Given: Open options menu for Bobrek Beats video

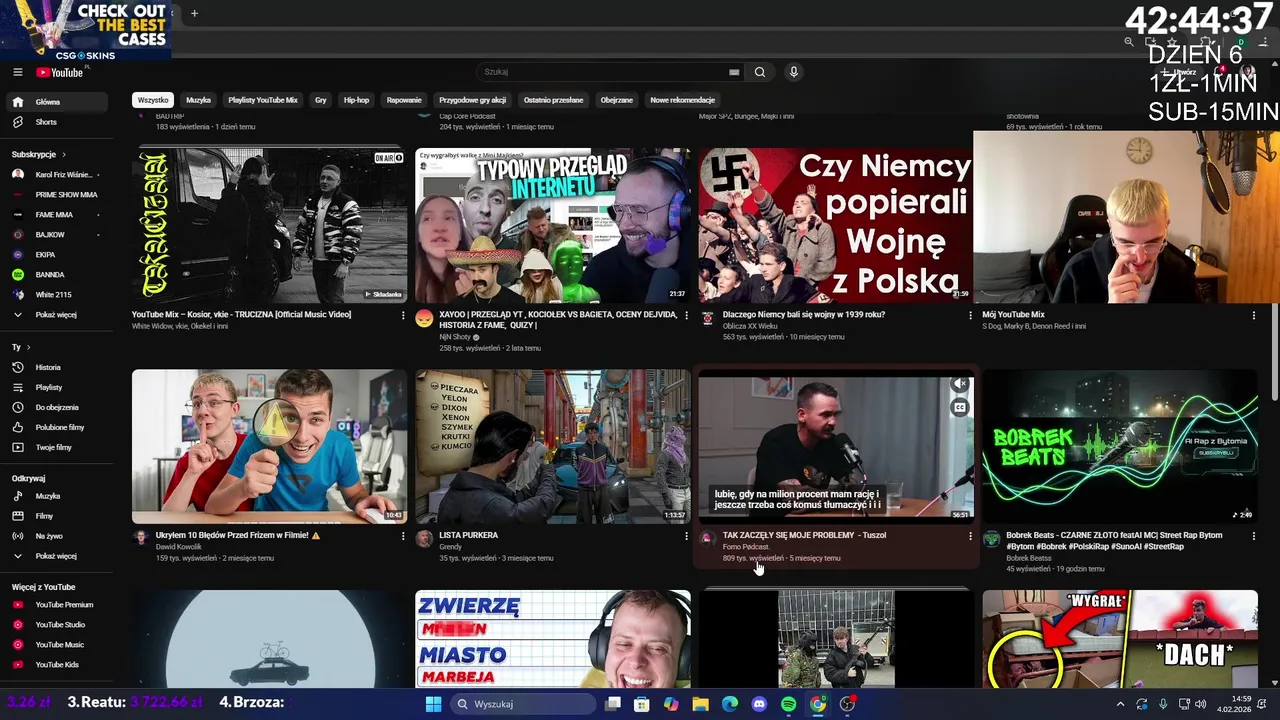Looking at the screenshot, I should (1254, 536).
